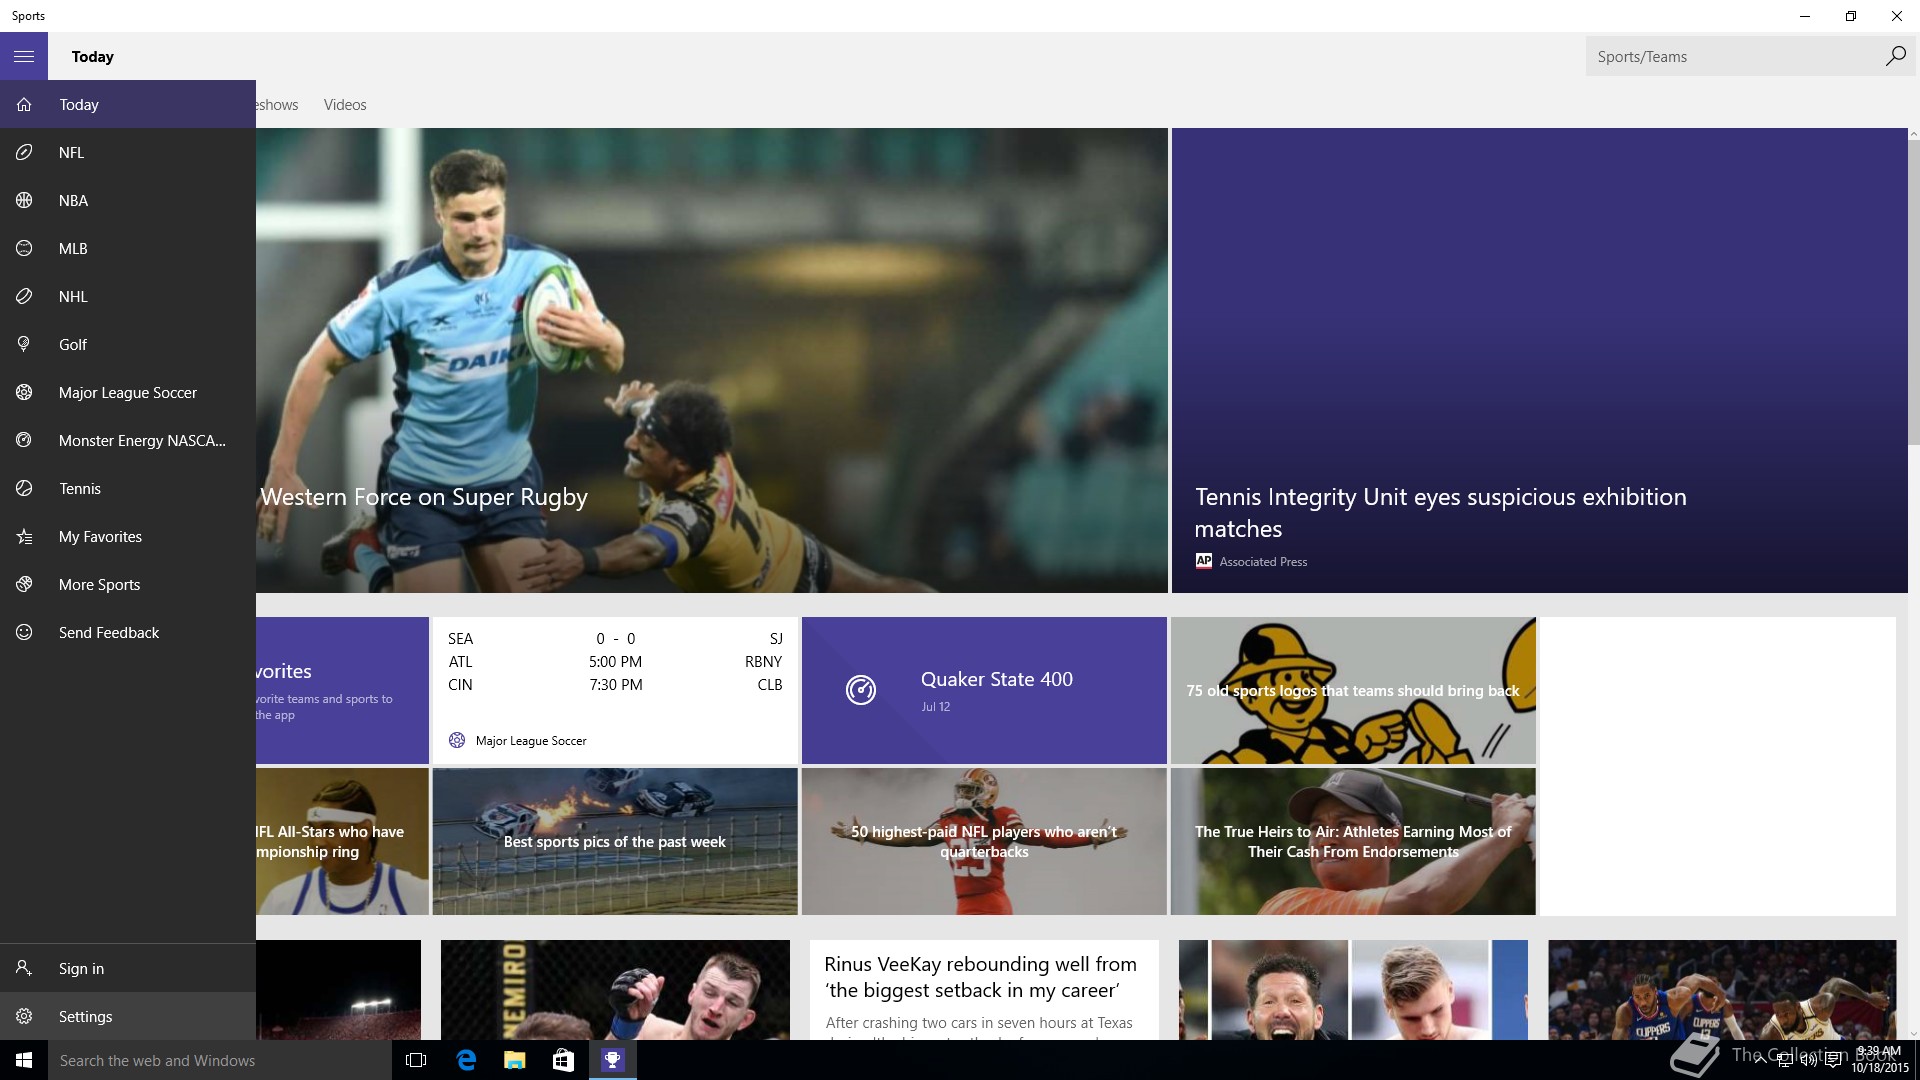Open Best sports pics of the past week

click(615, 841)
